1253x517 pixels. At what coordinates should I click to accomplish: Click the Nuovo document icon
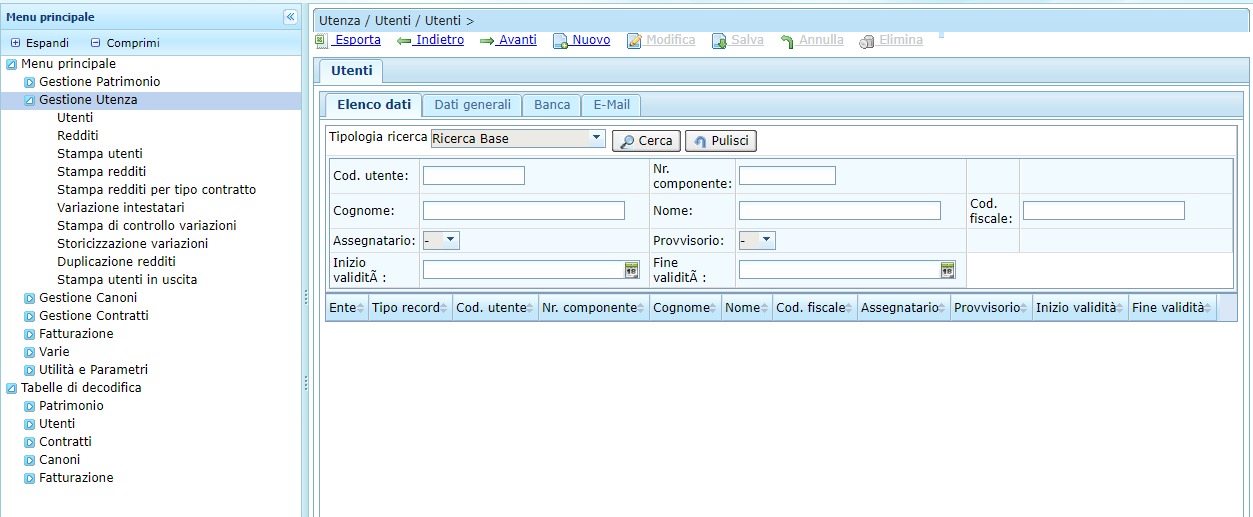[x=561, y=41]
